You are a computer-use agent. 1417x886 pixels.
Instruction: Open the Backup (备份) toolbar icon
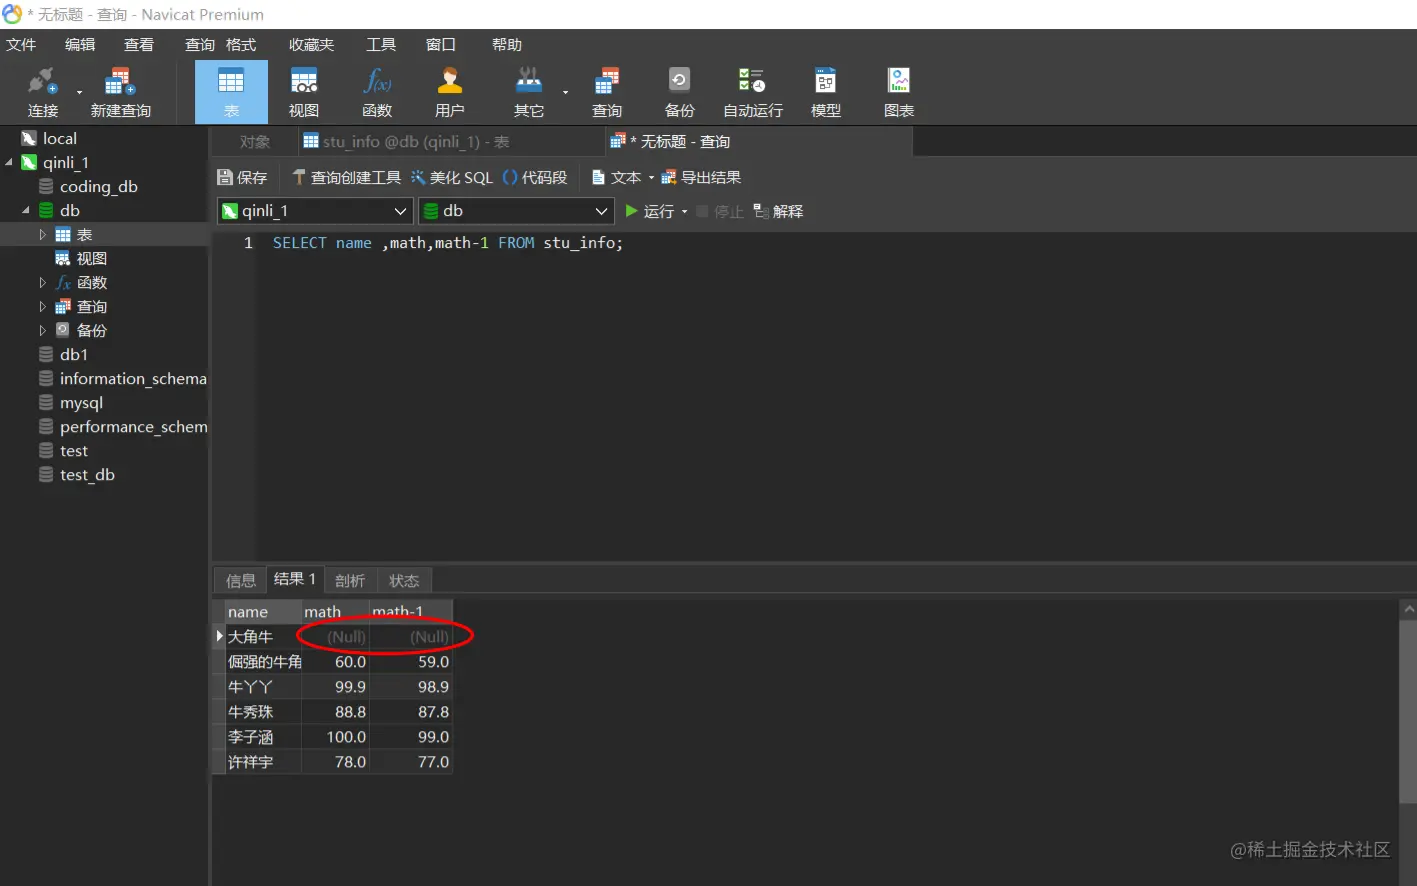(679, 92)
